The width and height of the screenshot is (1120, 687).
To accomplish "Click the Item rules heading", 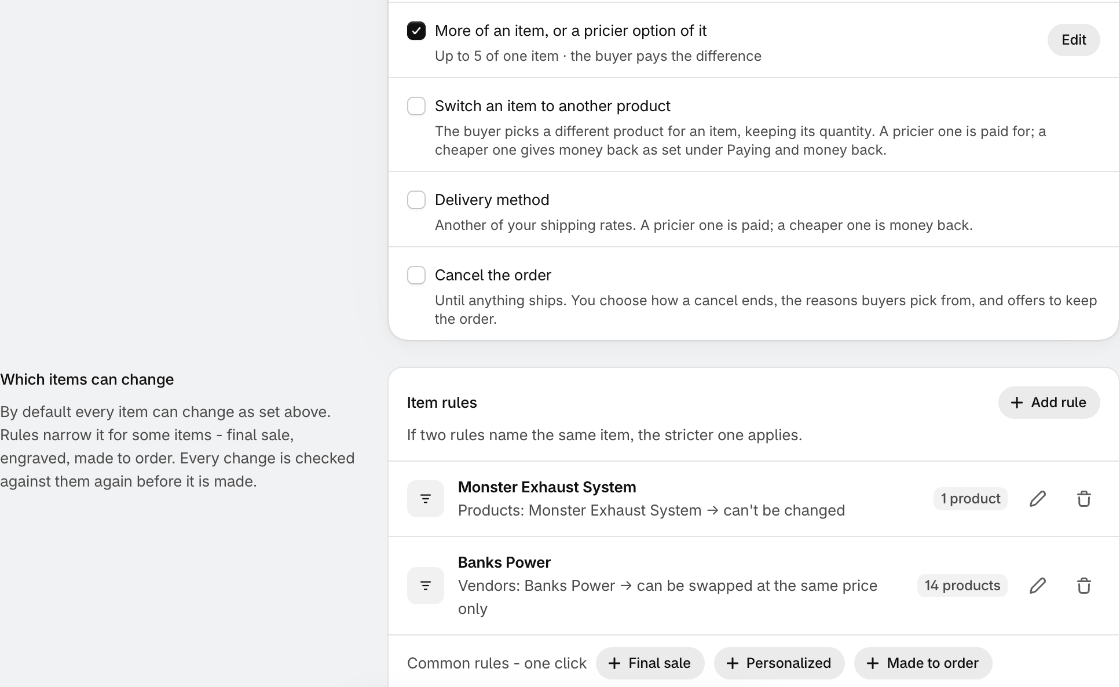I will [441, 403].
